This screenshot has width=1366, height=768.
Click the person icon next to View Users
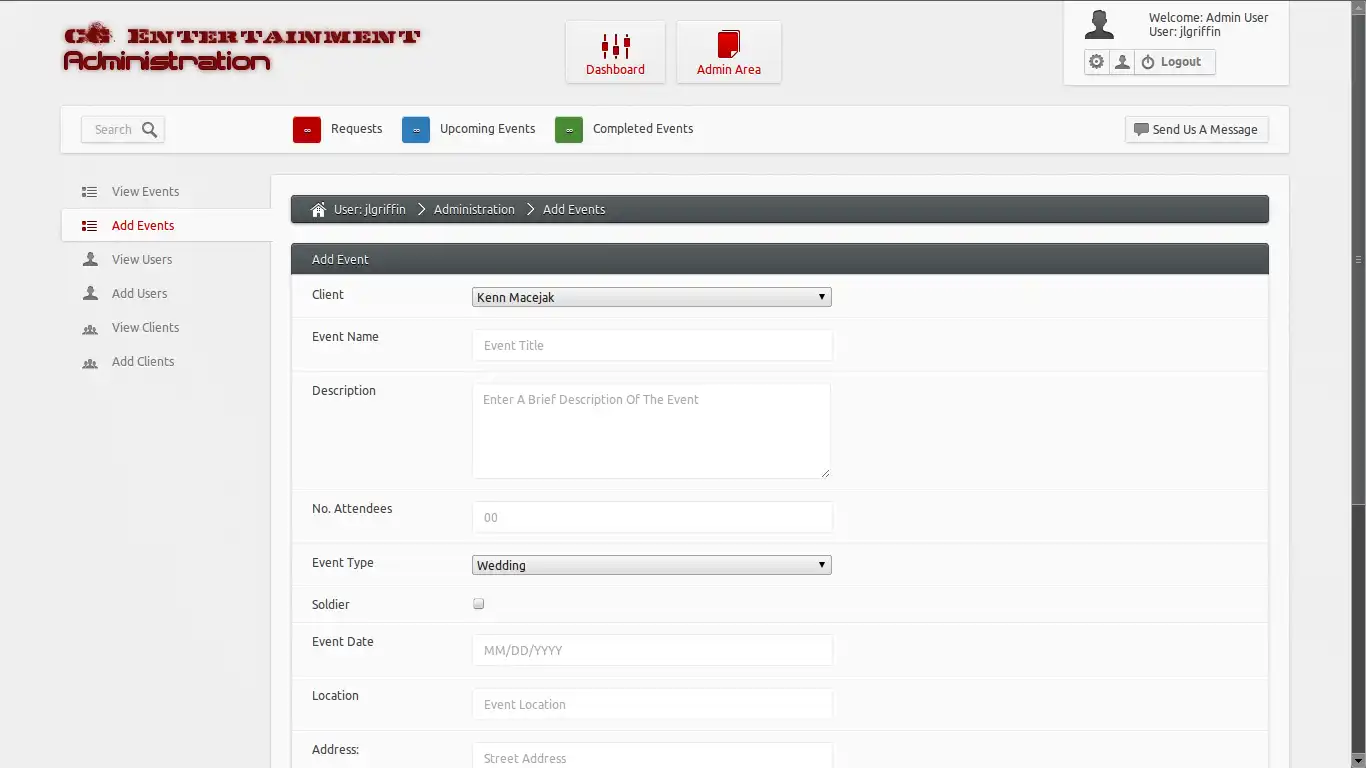click(x=90, y=260)
